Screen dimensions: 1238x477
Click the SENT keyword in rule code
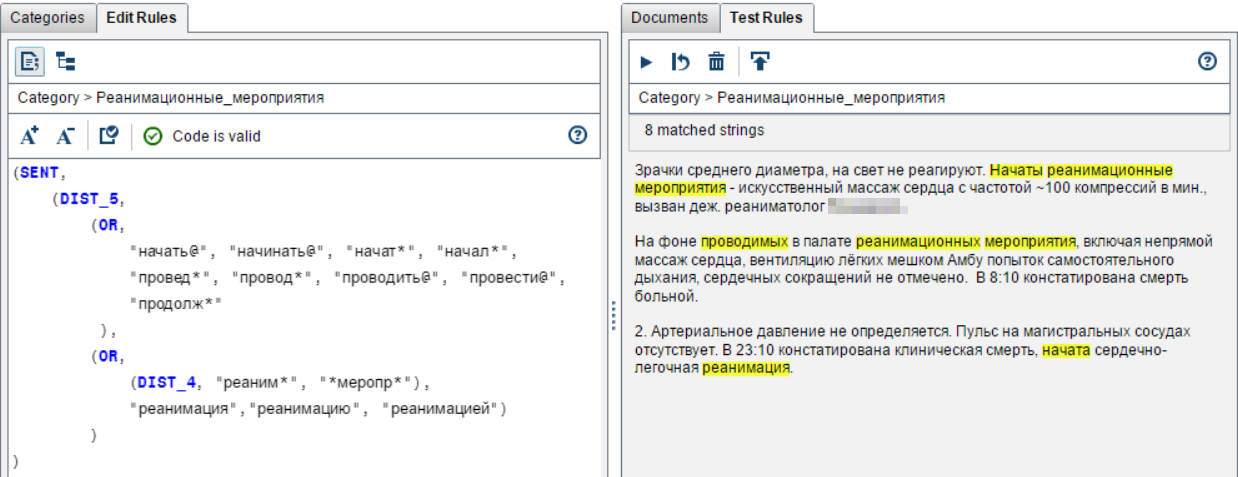39,172
